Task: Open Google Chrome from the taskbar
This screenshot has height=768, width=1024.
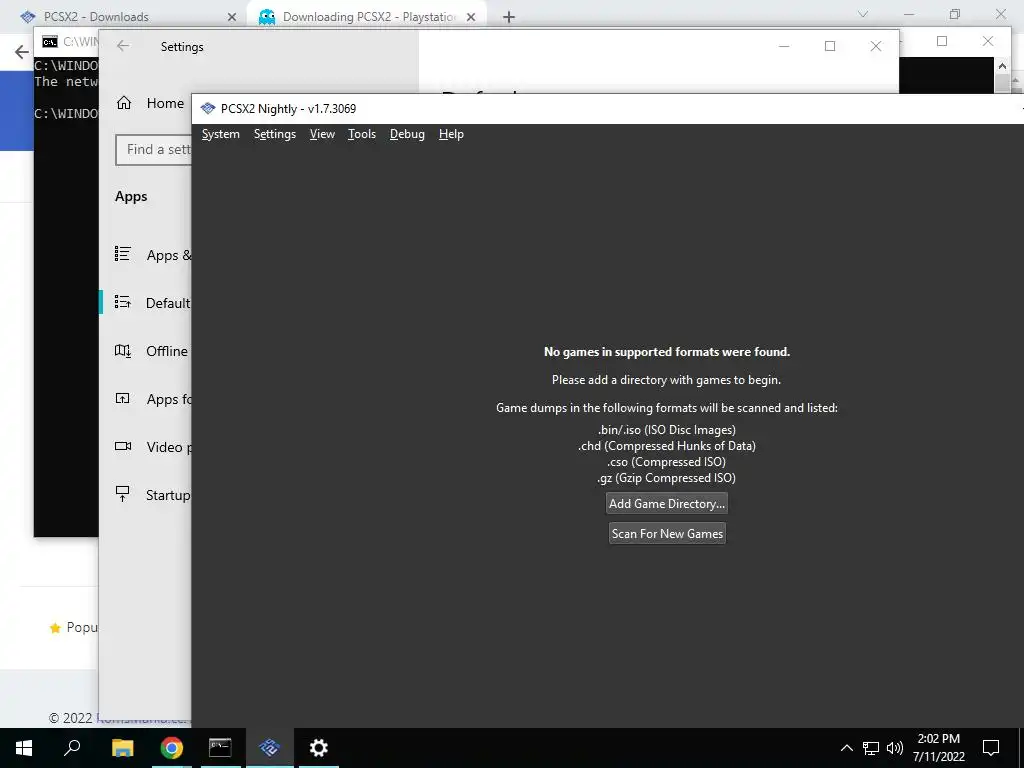Action: (171, 748)
